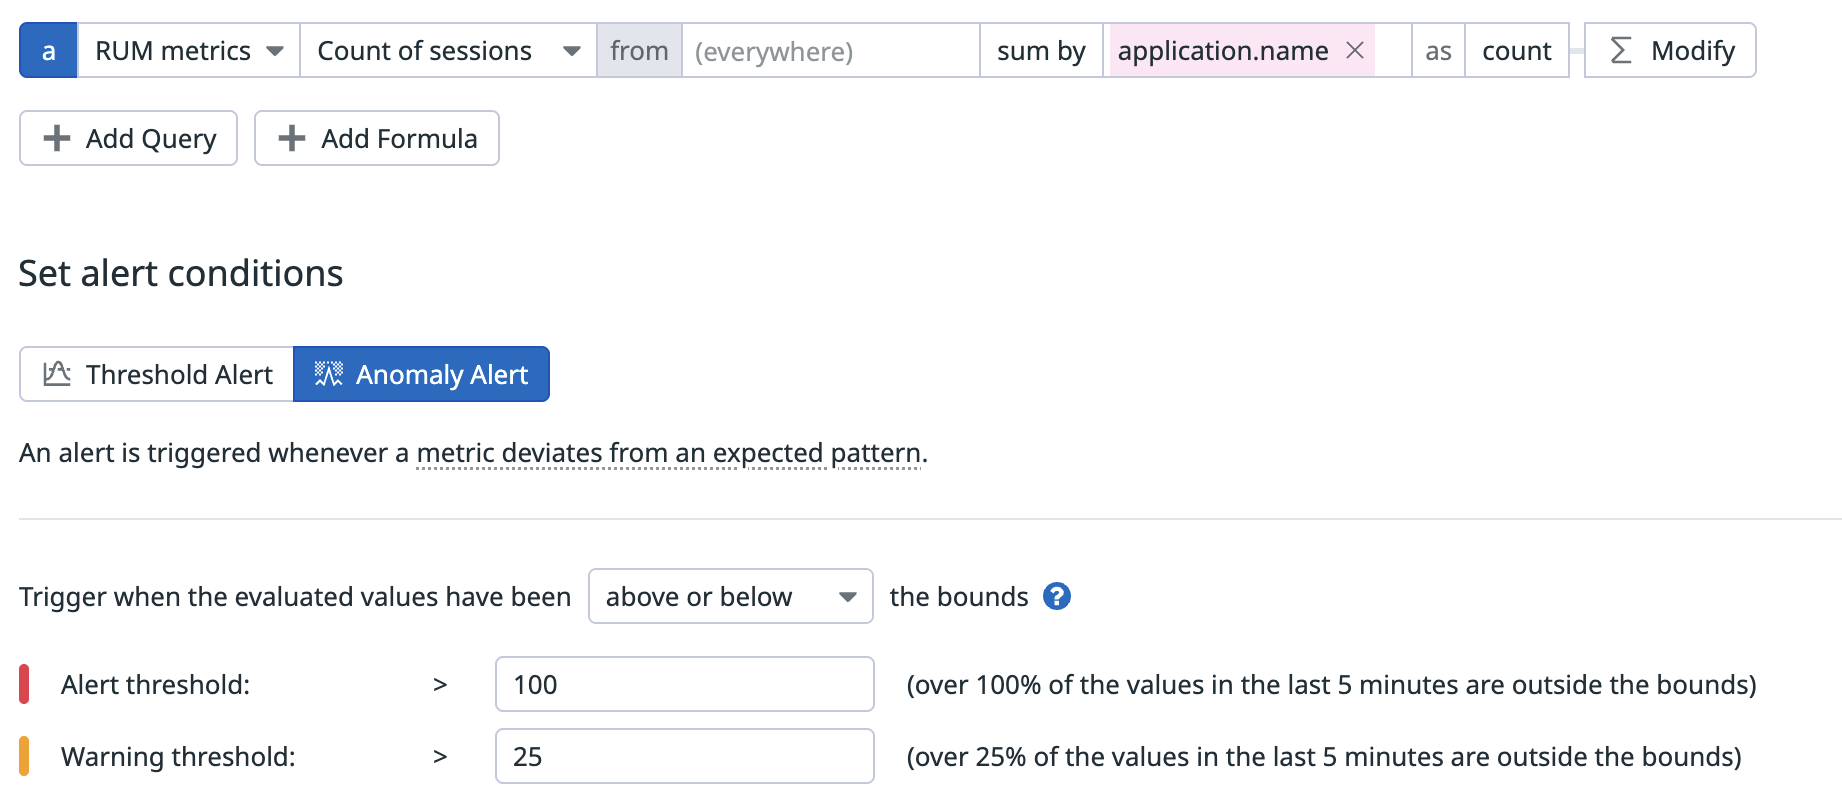Click the Threshold Alert chart icon
1842x802 pixels.
point(57,374)
